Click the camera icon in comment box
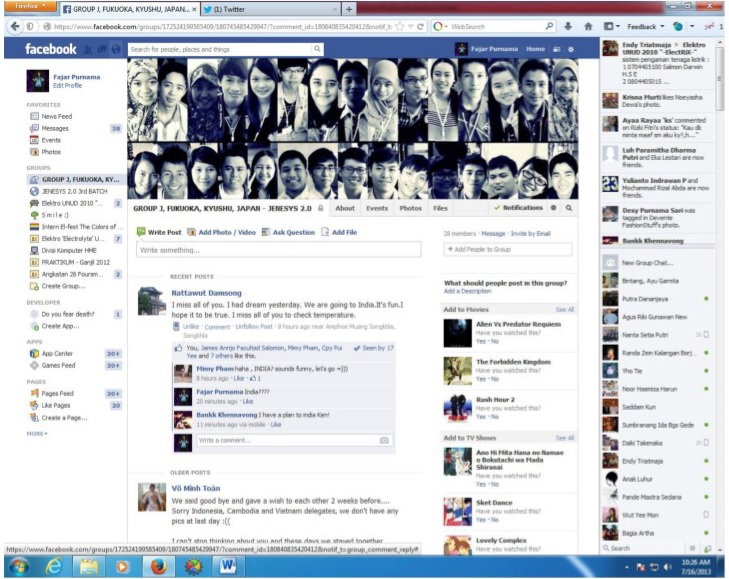 pos(384,440)
